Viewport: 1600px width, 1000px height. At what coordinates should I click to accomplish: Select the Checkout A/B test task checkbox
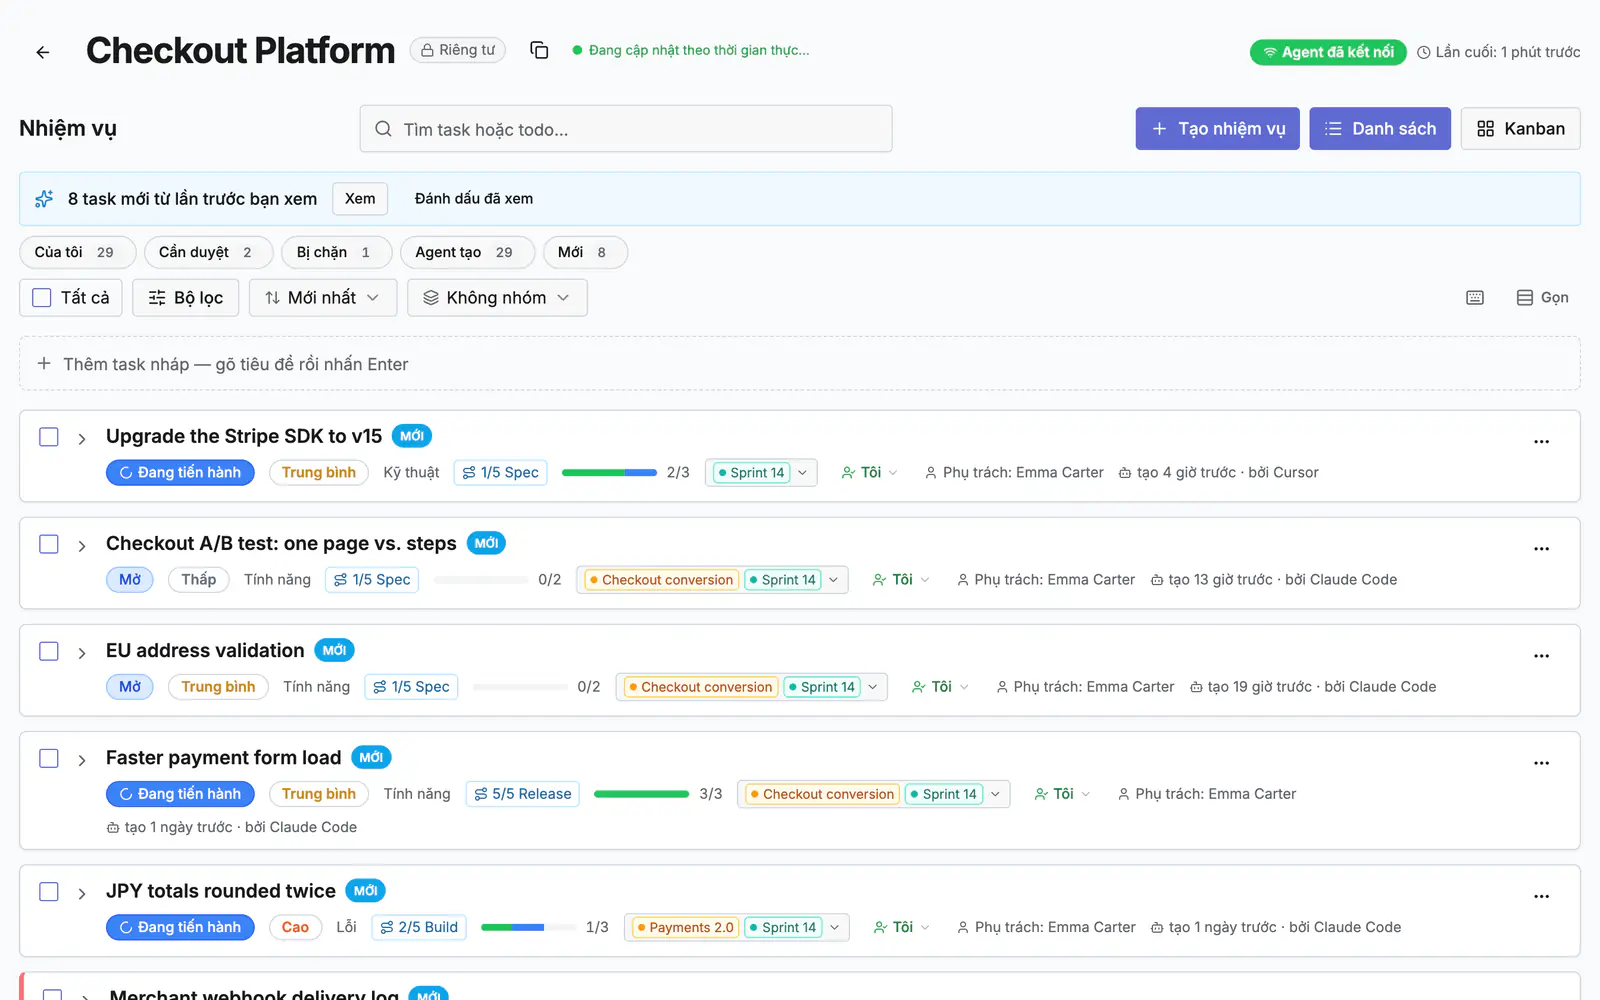(49, 544)
